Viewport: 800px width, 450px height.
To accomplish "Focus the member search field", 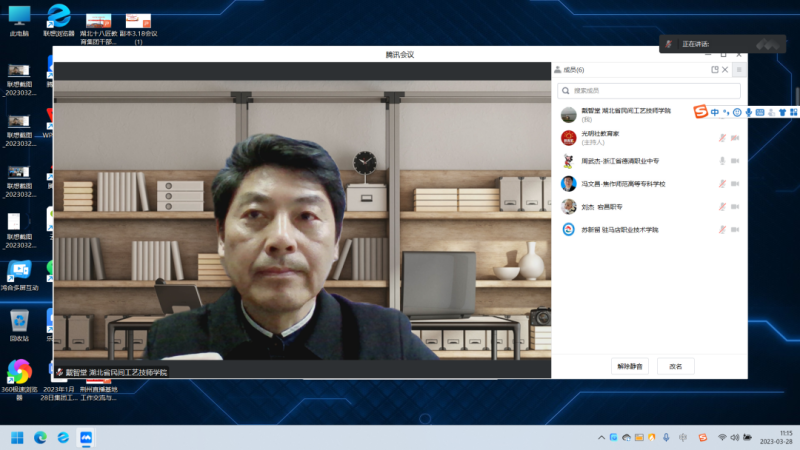I will coord(648,90).
